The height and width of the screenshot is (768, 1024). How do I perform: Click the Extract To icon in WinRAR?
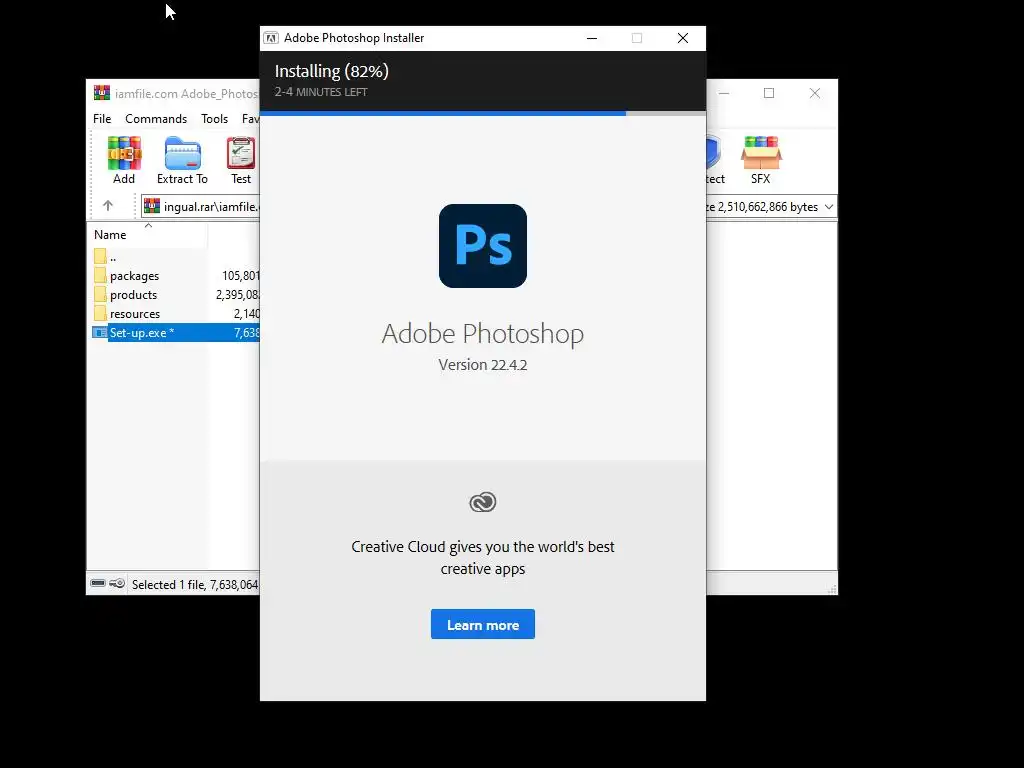pos(182,153)
